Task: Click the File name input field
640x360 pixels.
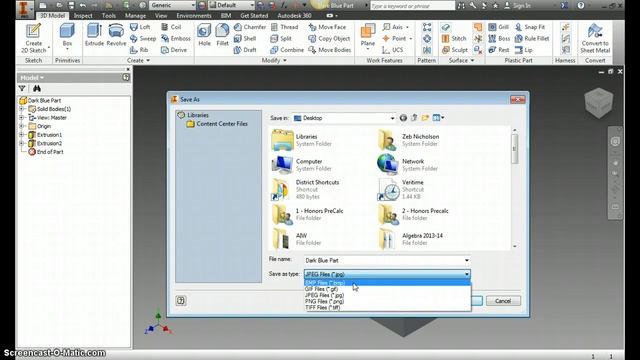Action: pyautogui.click(x=387, y=260)
